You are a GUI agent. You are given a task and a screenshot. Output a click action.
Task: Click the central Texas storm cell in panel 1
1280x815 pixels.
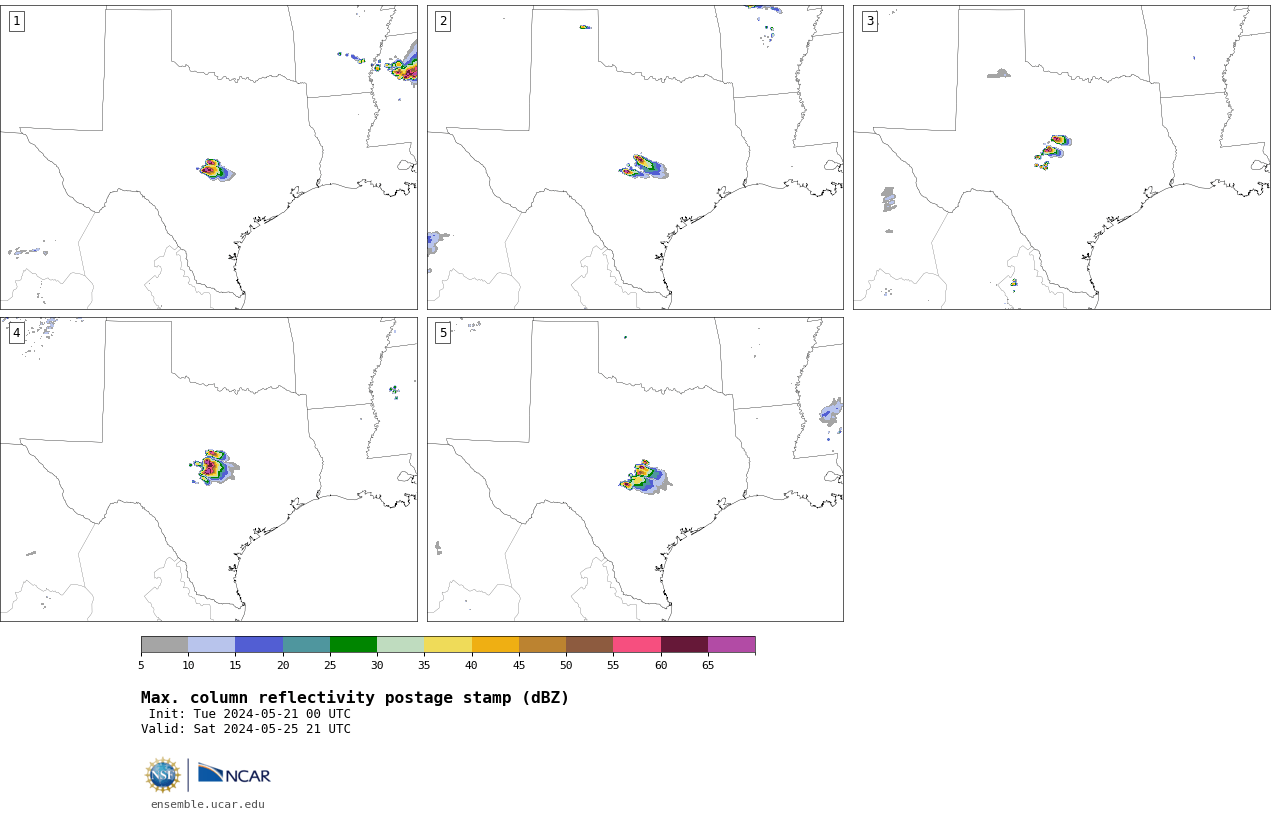[x=214, y=170]
